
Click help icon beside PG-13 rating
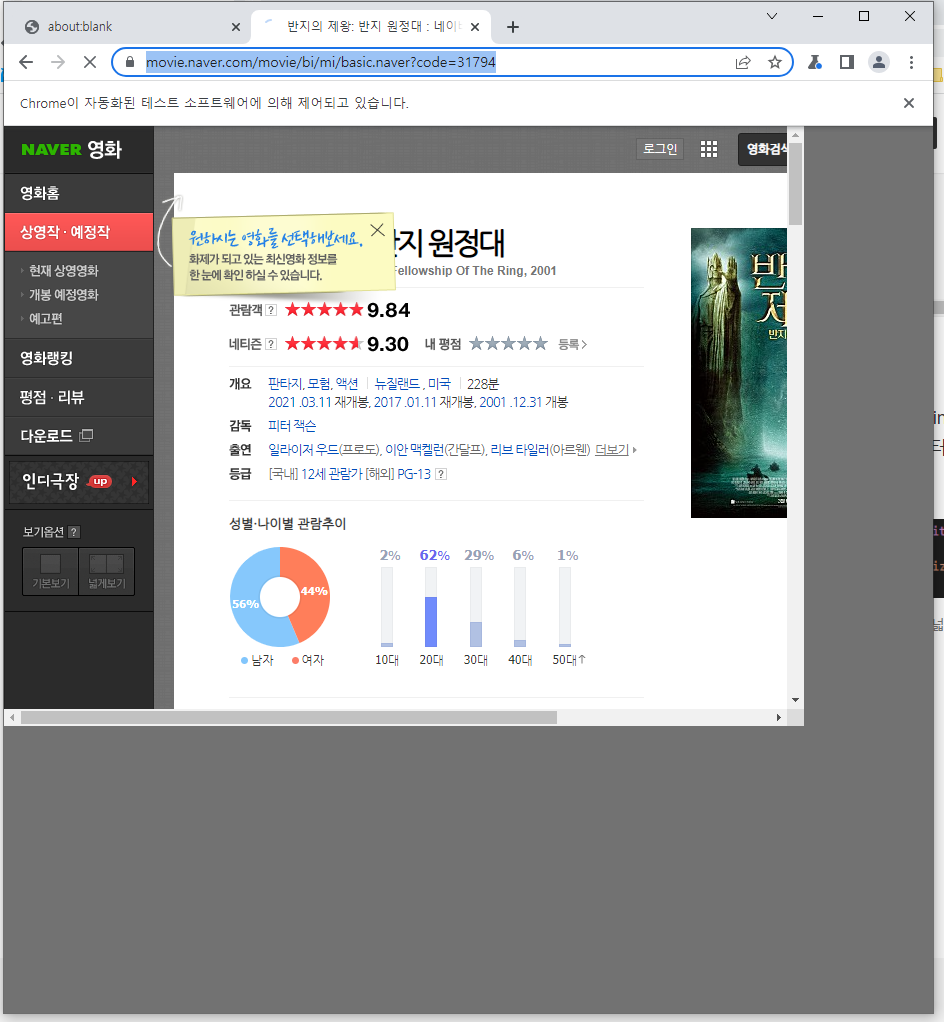441,474
